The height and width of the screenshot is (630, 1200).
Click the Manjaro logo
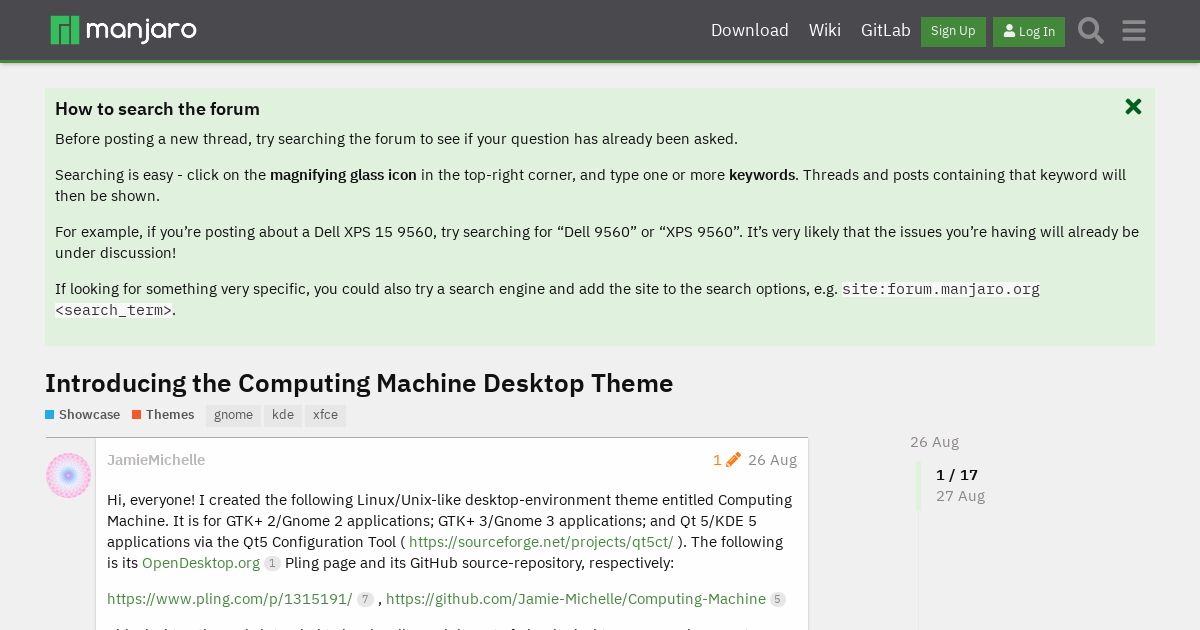pyautogui.click(x=124, y=30)
